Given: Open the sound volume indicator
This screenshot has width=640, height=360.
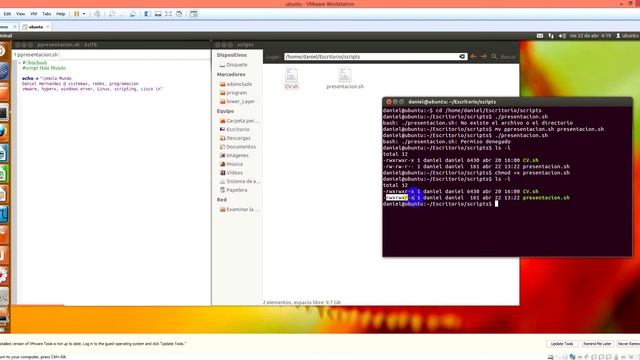Looking at the screenshot, I should click(x=562, y=36).
